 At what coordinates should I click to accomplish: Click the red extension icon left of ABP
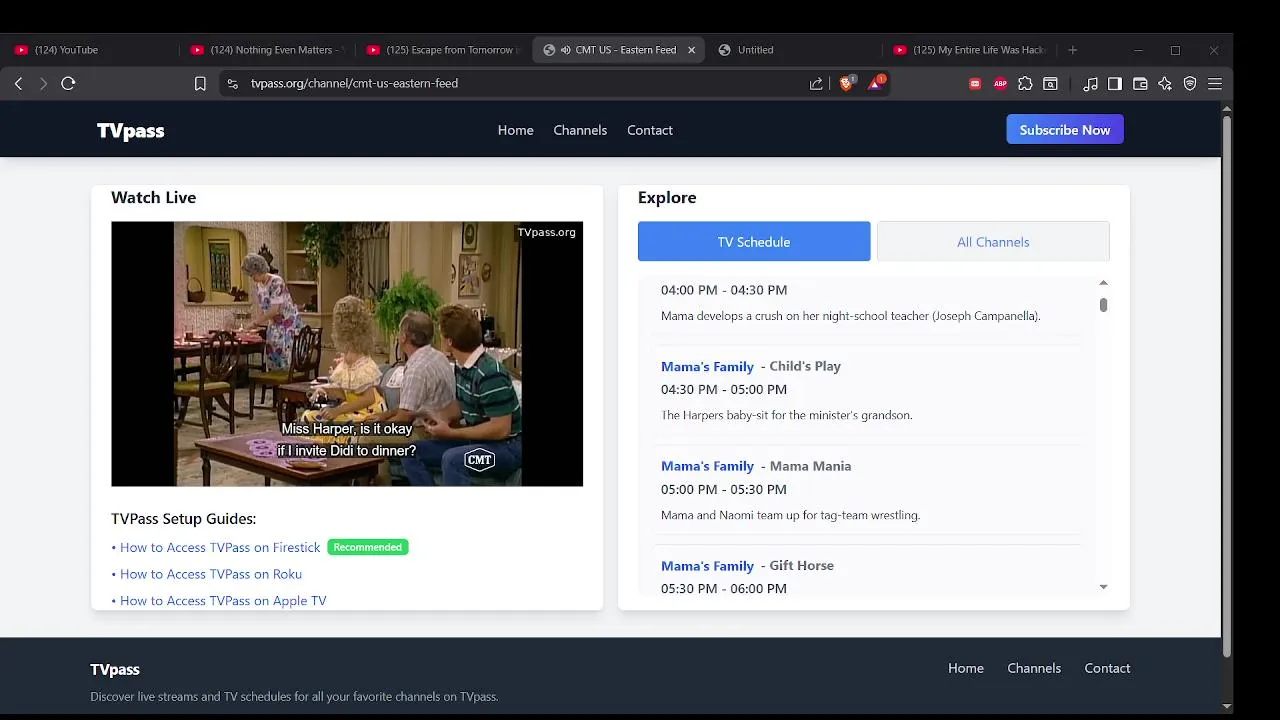pos(975,84)
